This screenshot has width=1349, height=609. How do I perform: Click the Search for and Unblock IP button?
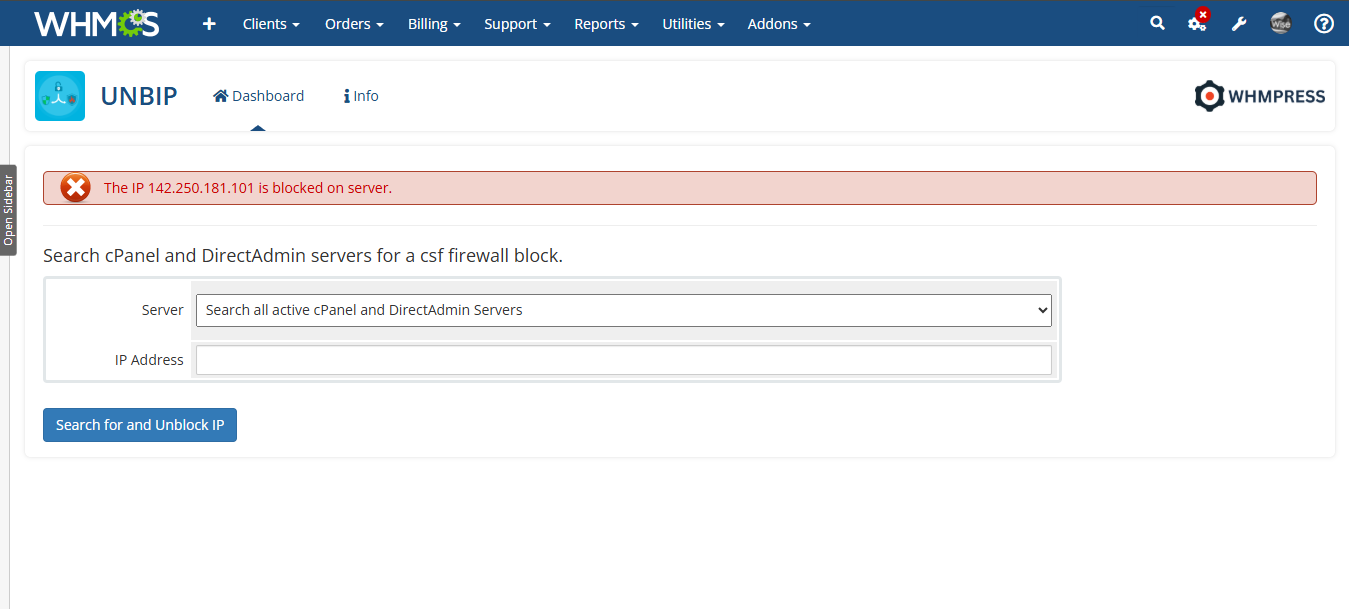pyautogui.click(x=140, y=425)
